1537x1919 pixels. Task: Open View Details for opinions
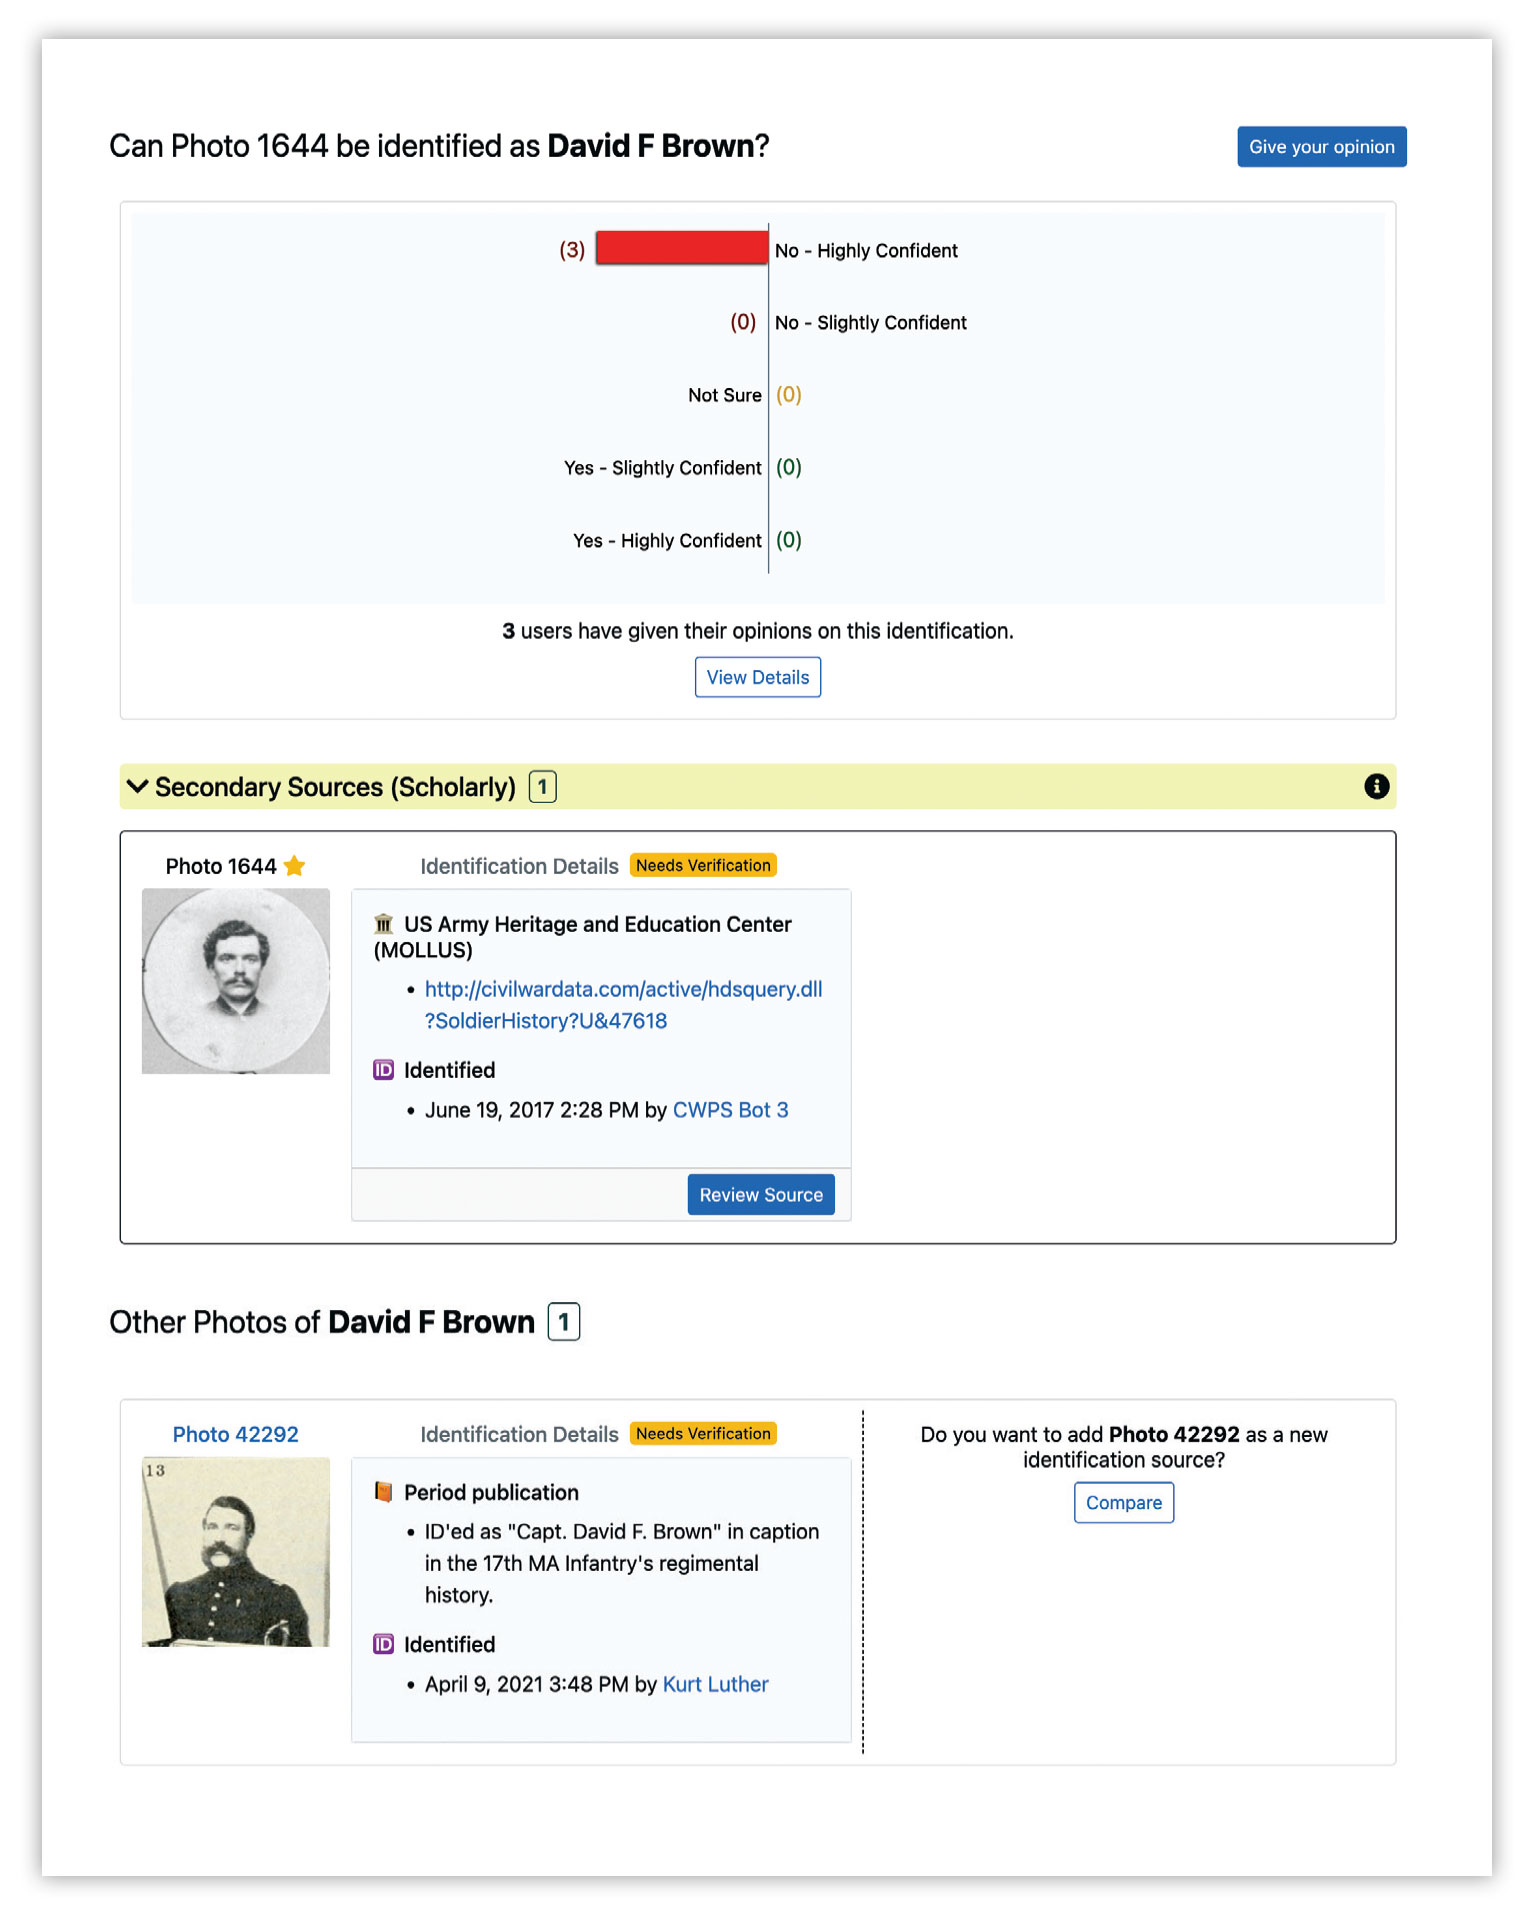click(x=758, y=677)
